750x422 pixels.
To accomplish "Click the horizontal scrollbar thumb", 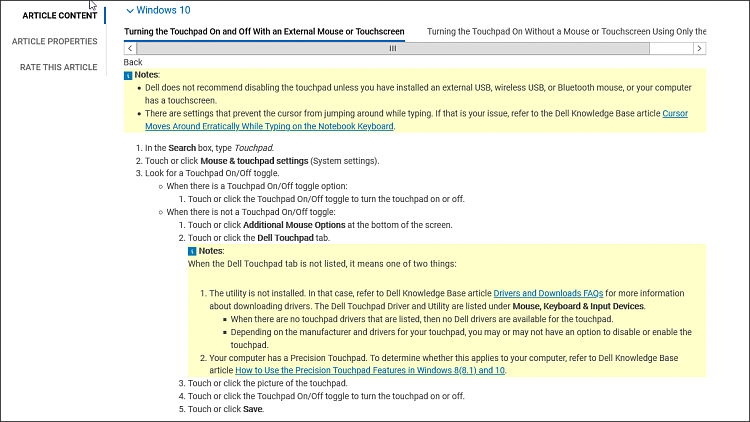I will [393, 48].
